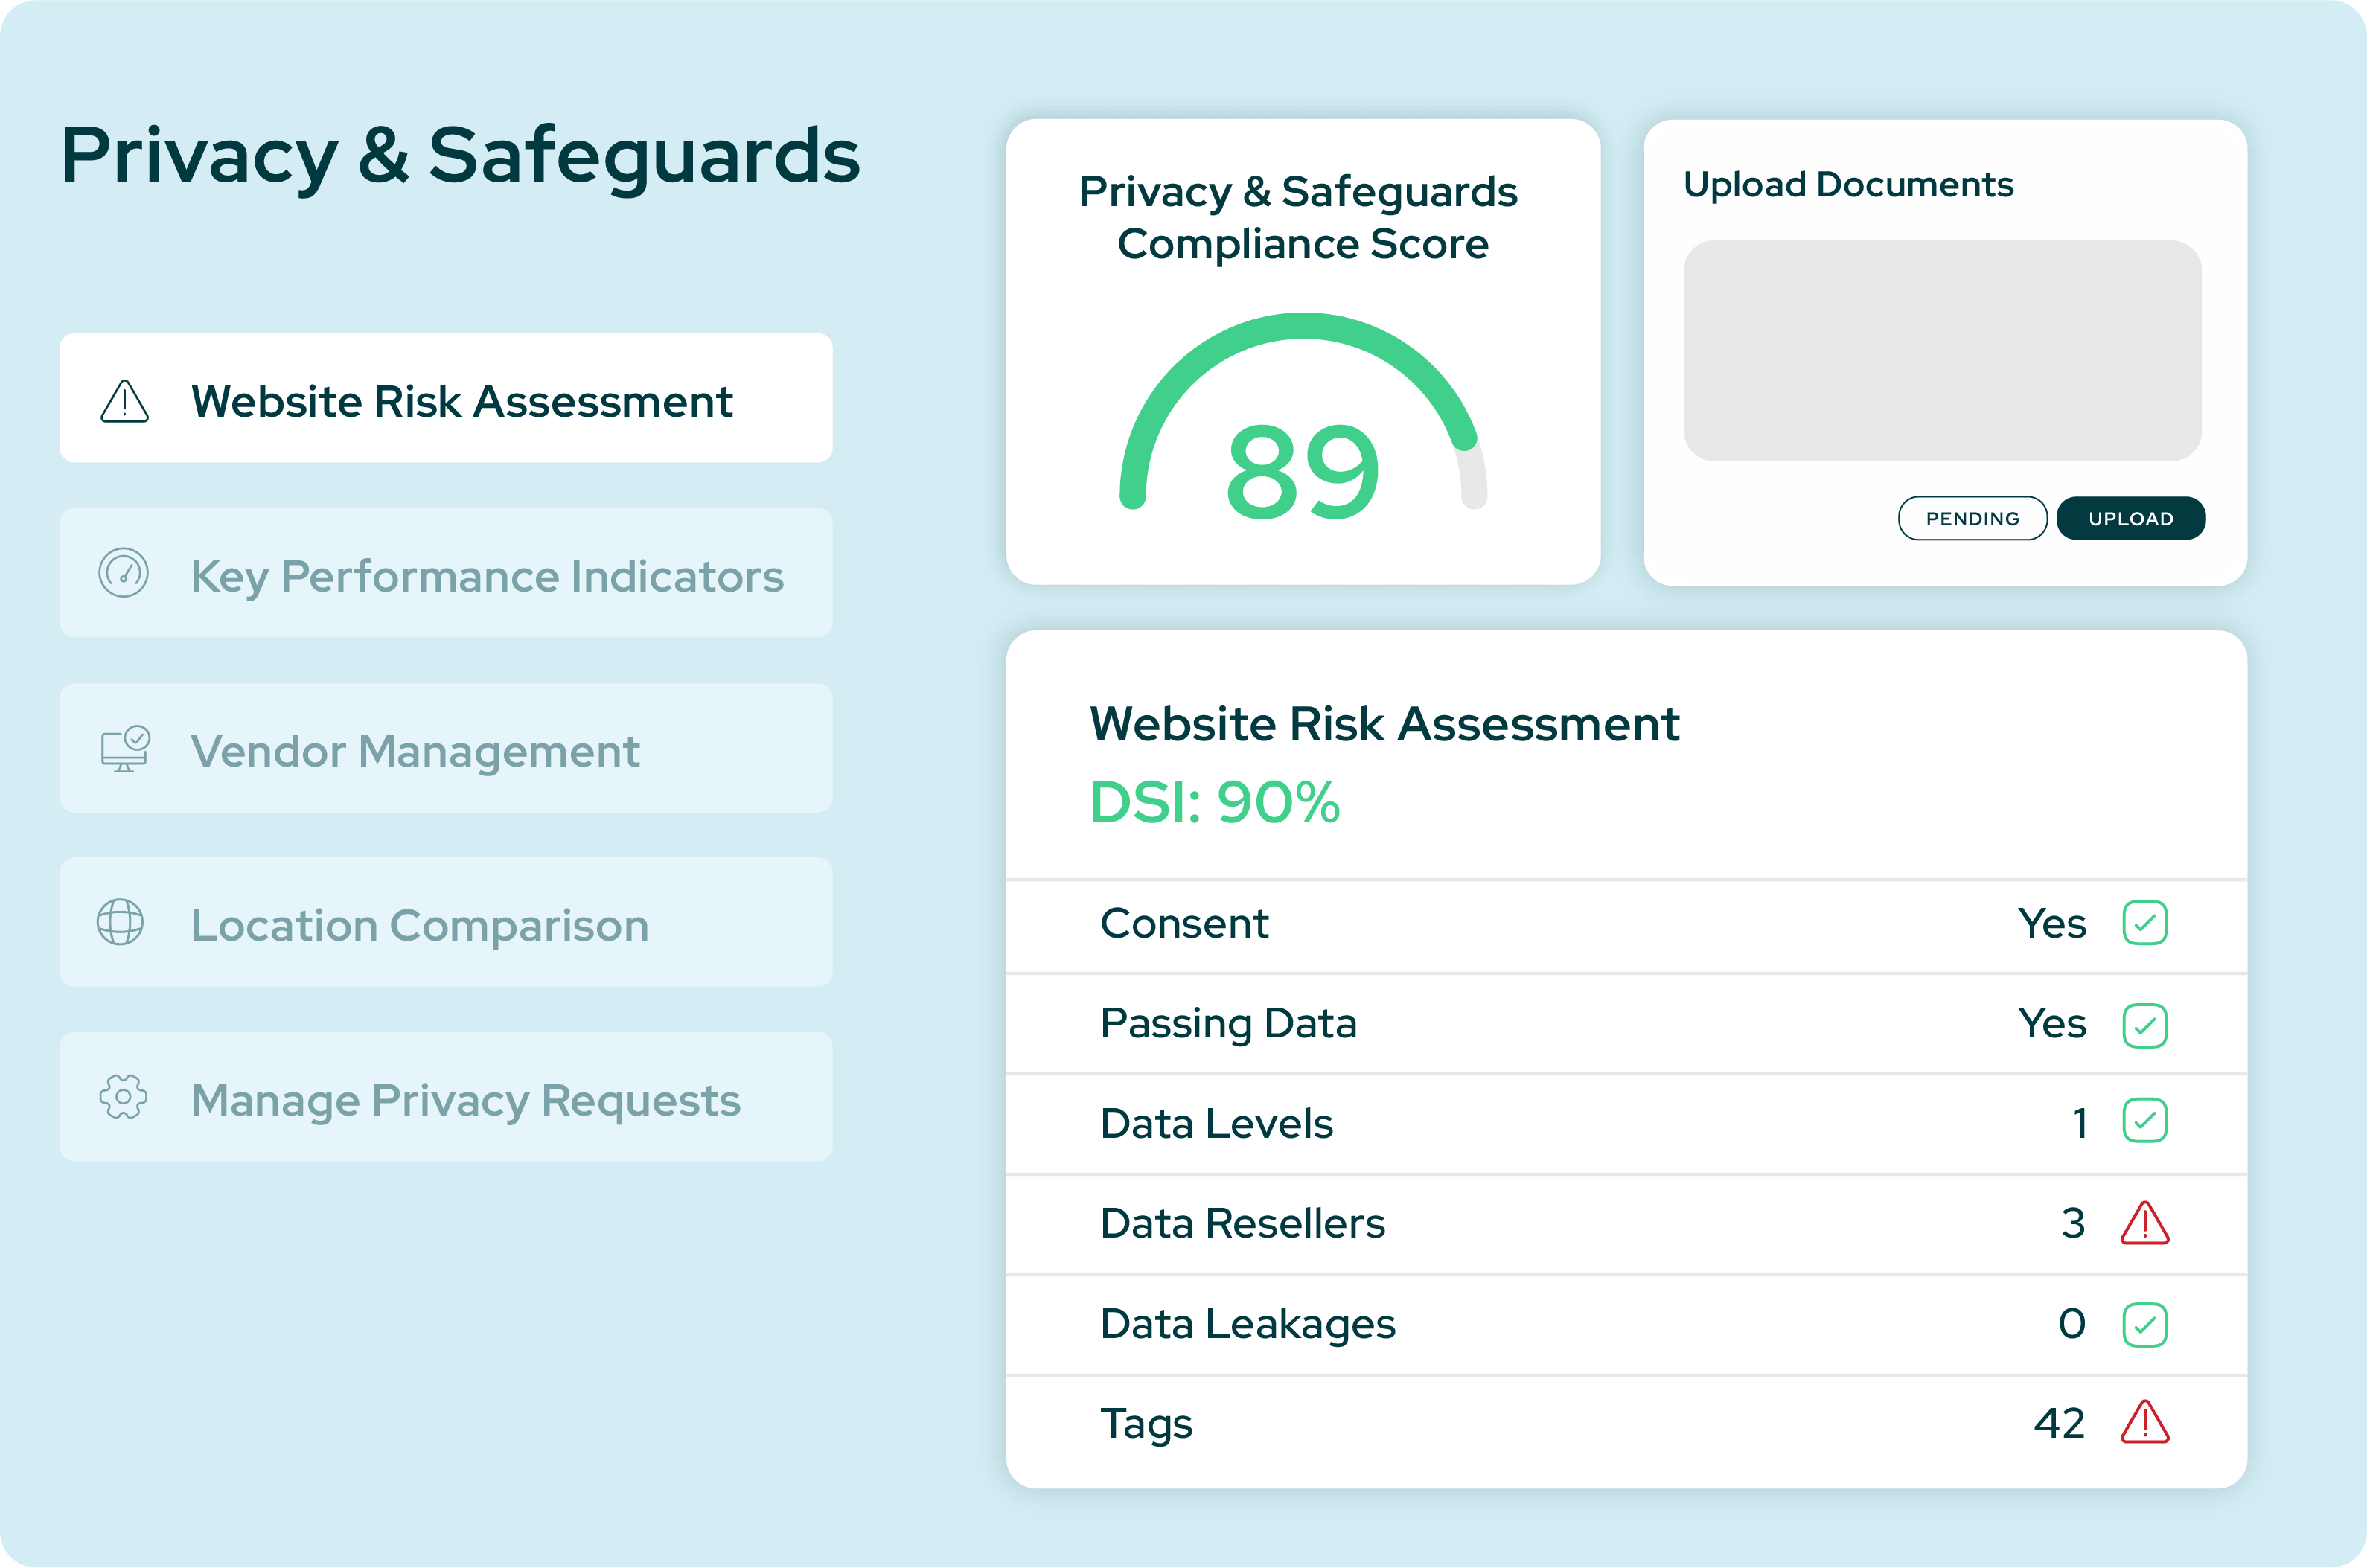Click the DSI: 90% value

[1215, 802]
